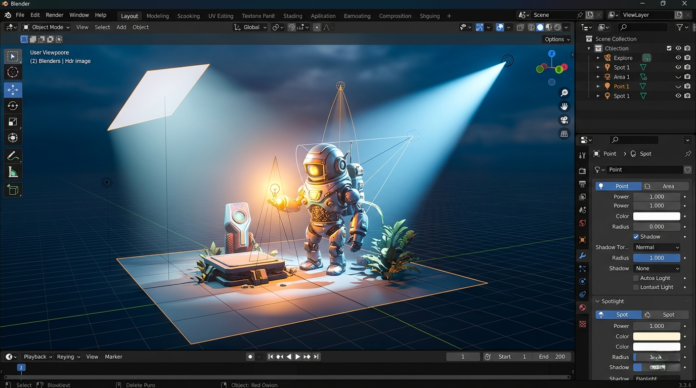Switch to the Modeling workspace tab
This screenshot has width=696, height=388.
click(158, 16)
